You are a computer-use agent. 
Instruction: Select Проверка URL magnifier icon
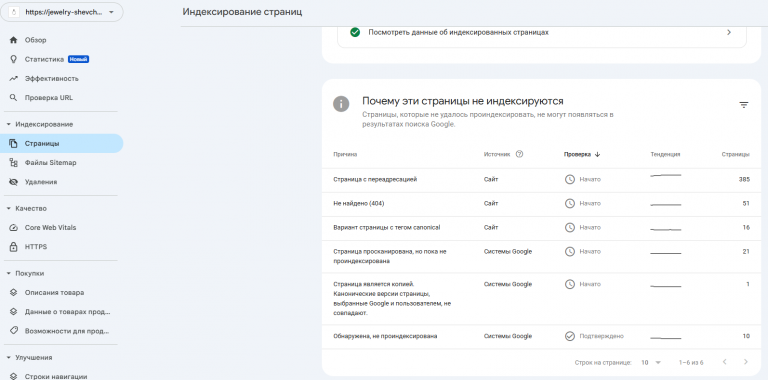point(14,98)
